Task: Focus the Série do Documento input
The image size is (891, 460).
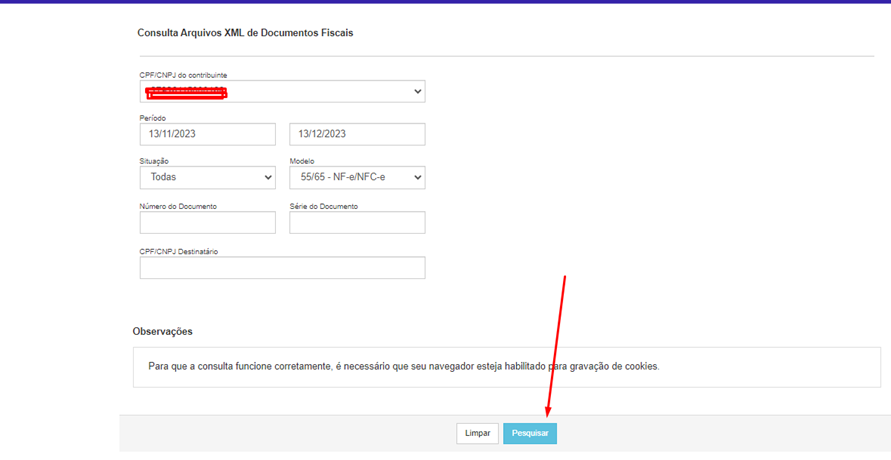Action: 357,222
